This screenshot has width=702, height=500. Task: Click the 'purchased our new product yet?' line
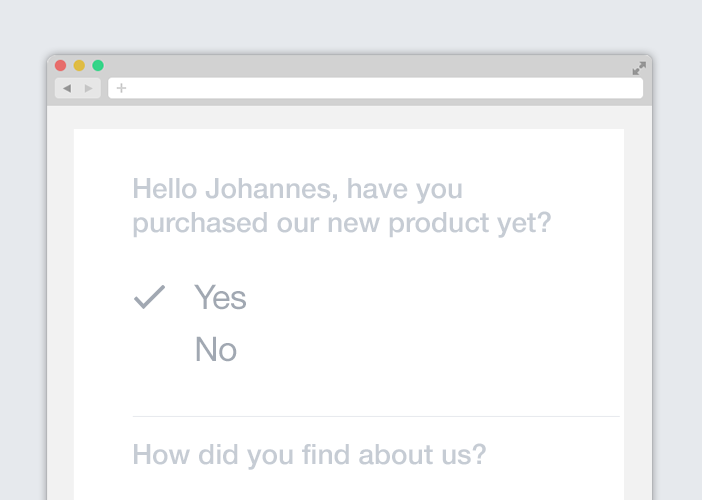point(342,222)
